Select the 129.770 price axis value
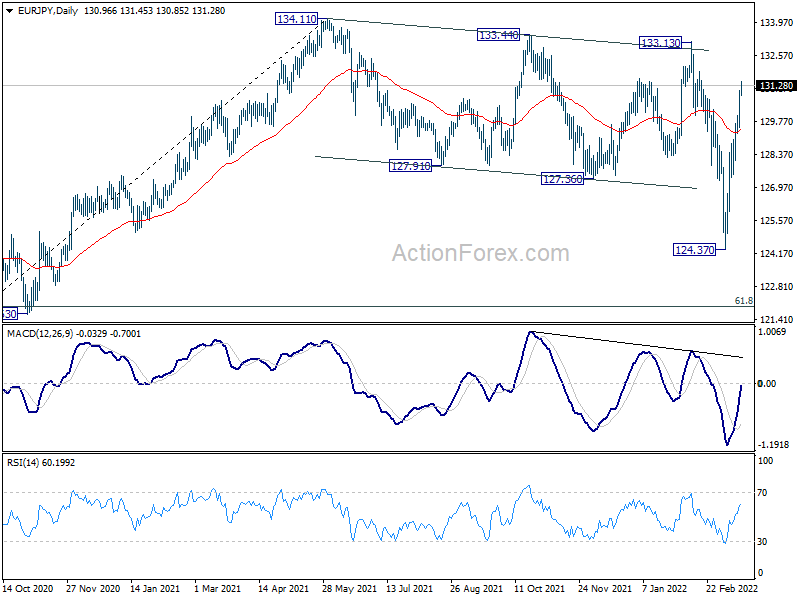 777,121
